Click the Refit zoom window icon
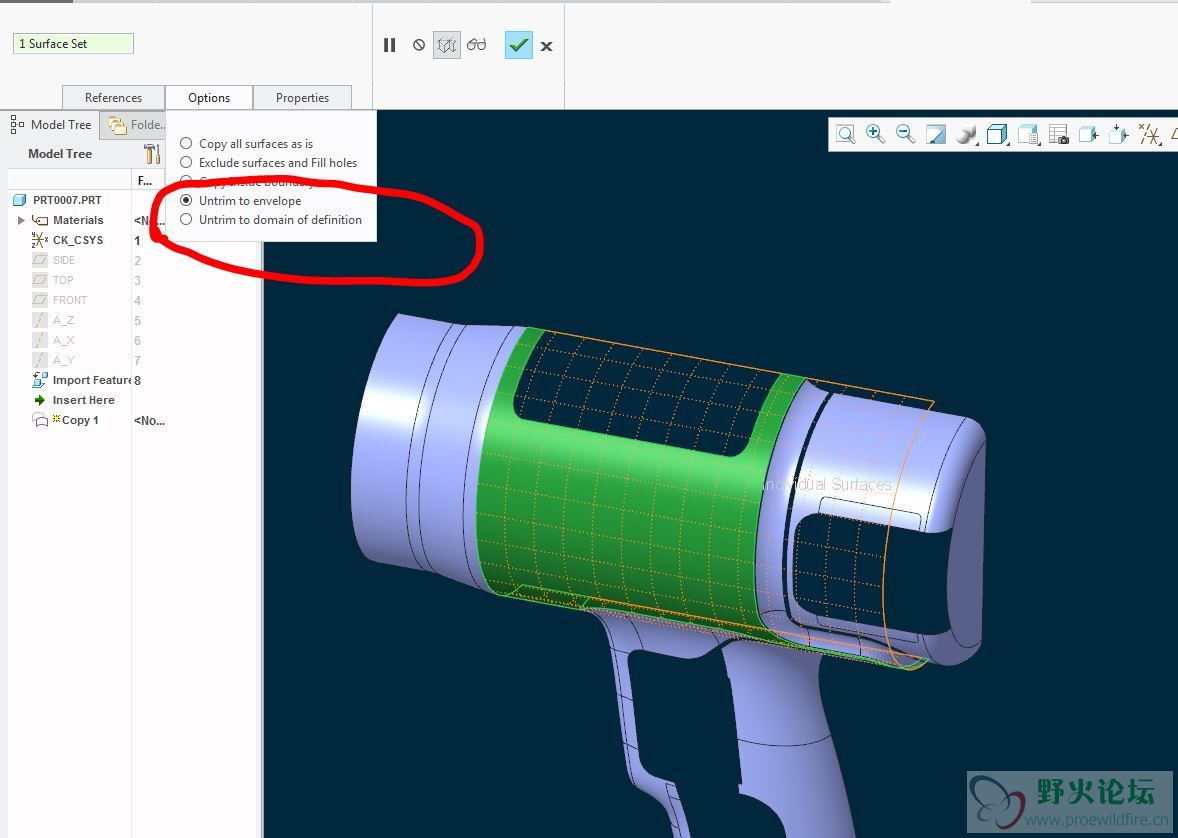 pos(846,134)
